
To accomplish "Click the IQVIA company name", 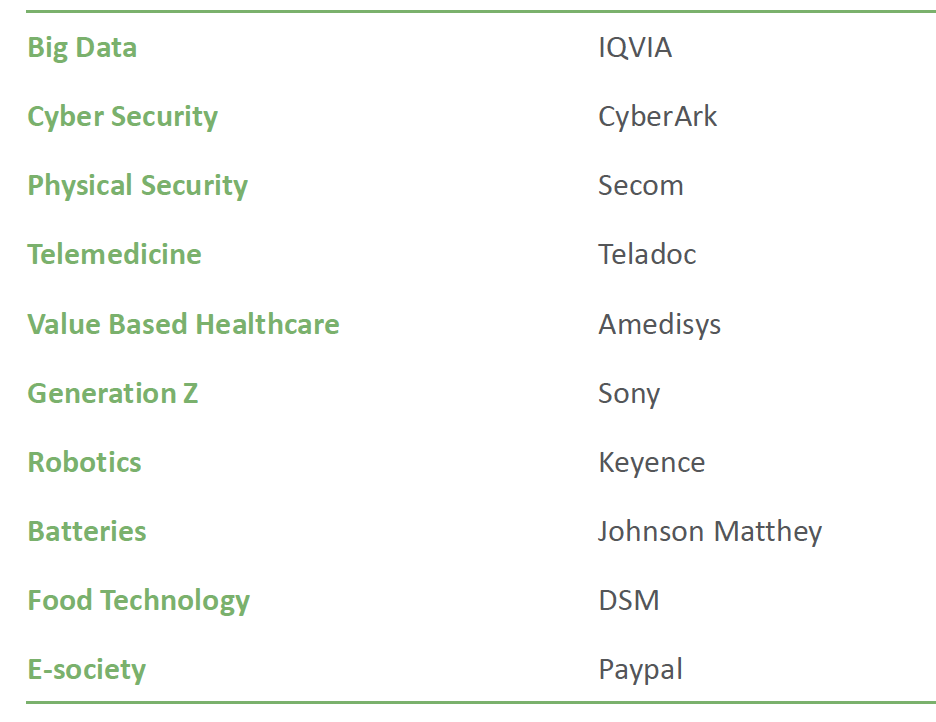I will click(635, 47).
